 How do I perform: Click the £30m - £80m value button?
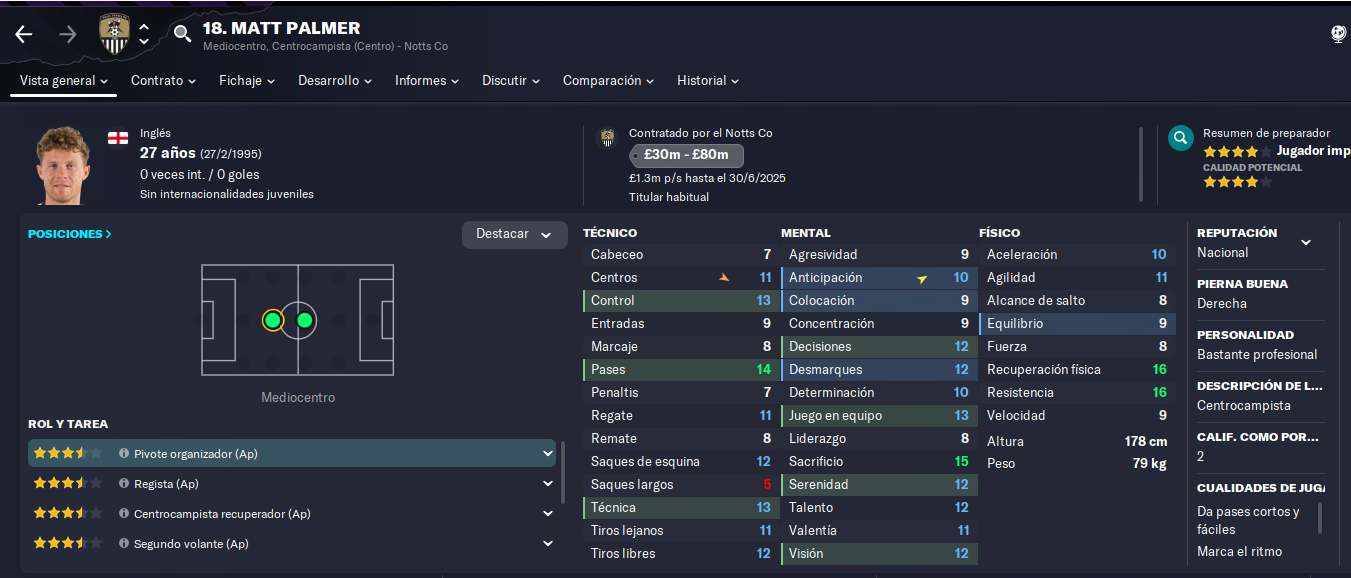(686, 156)
